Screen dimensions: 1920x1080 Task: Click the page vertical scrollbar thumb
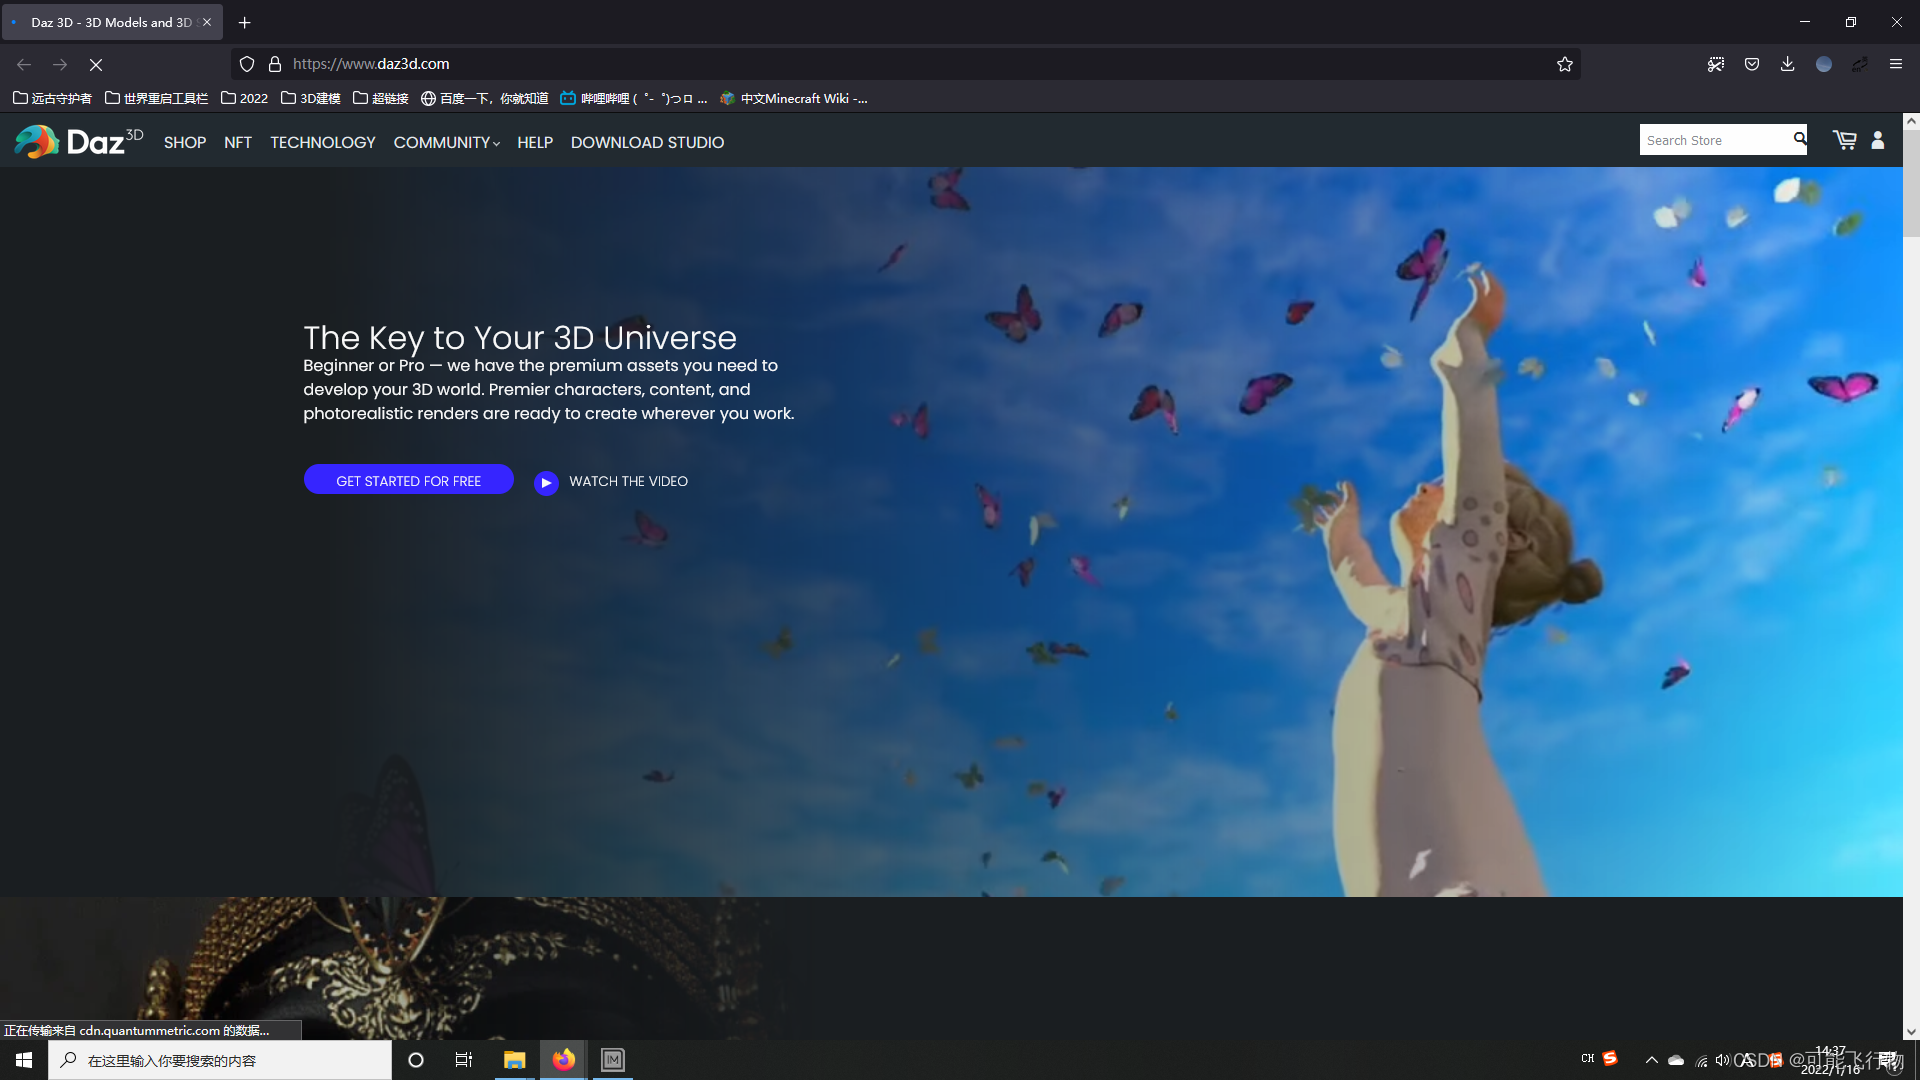point(1911,185)
